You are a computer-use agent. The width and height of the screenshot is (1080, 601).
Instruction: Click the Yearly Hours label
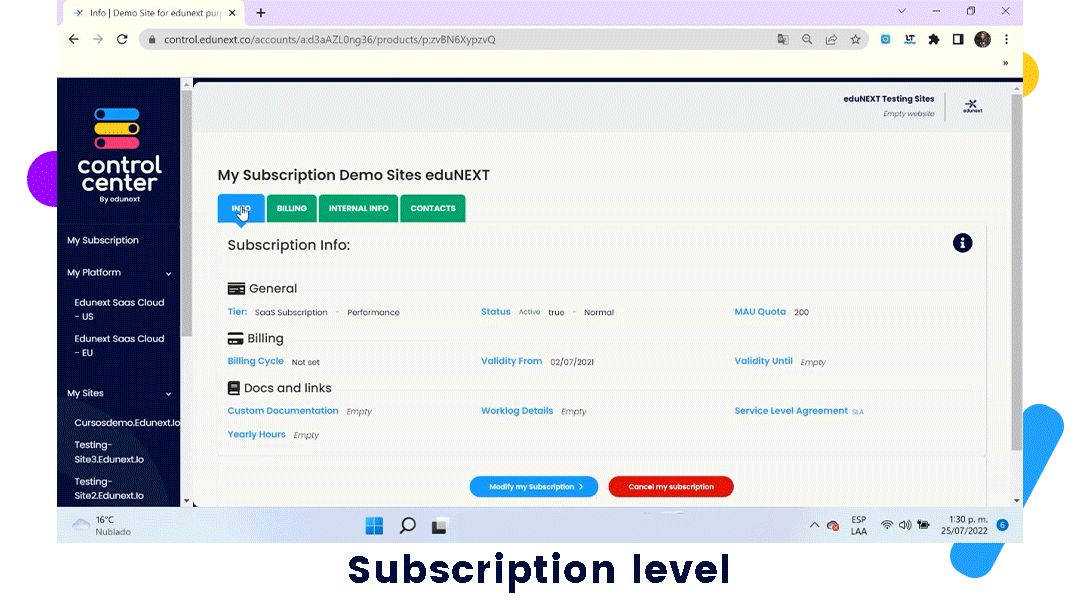click(256, 434)
